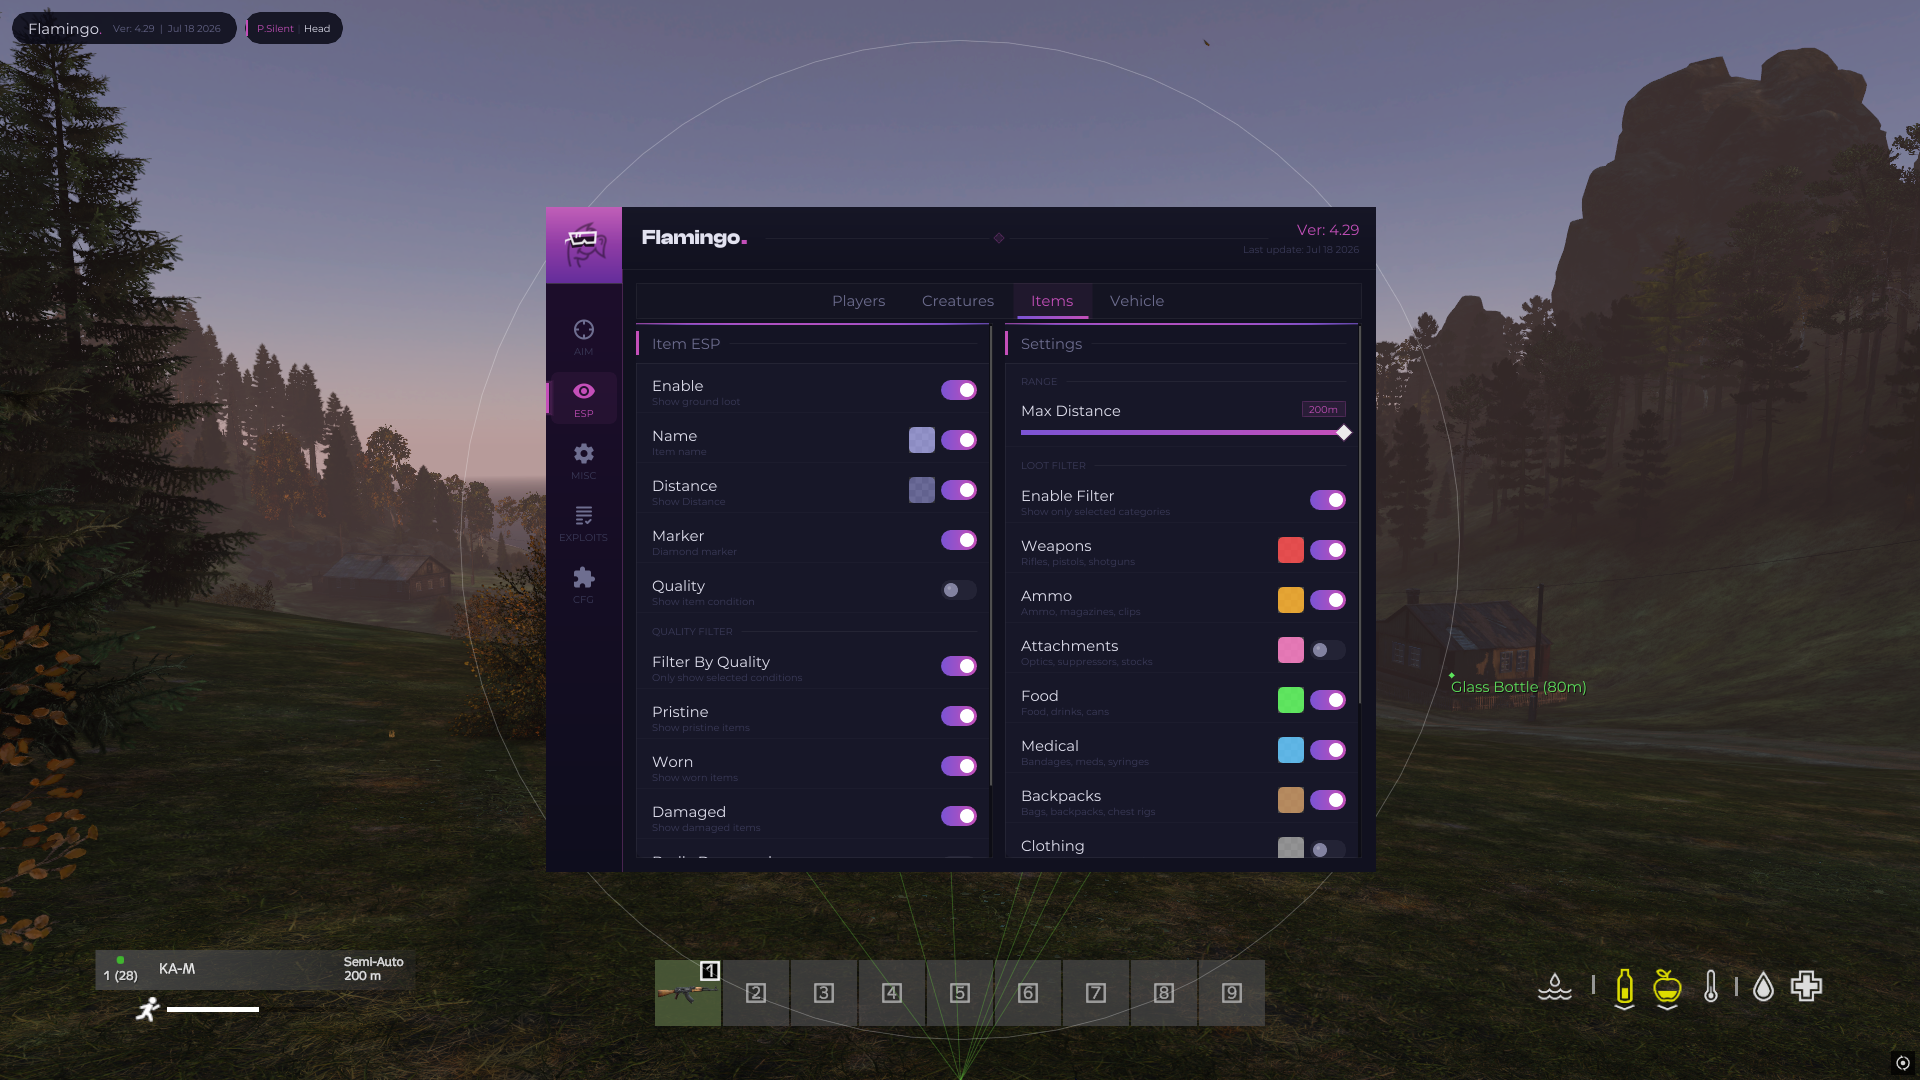This screenshot has height=1080, width=1920.
Task: Open the red Weapons color swatch
Action: coord(1291,550)
